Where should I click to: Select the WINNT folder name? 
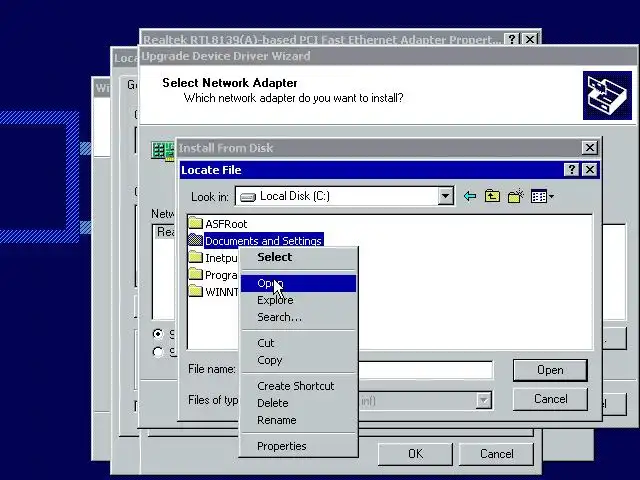222,292
